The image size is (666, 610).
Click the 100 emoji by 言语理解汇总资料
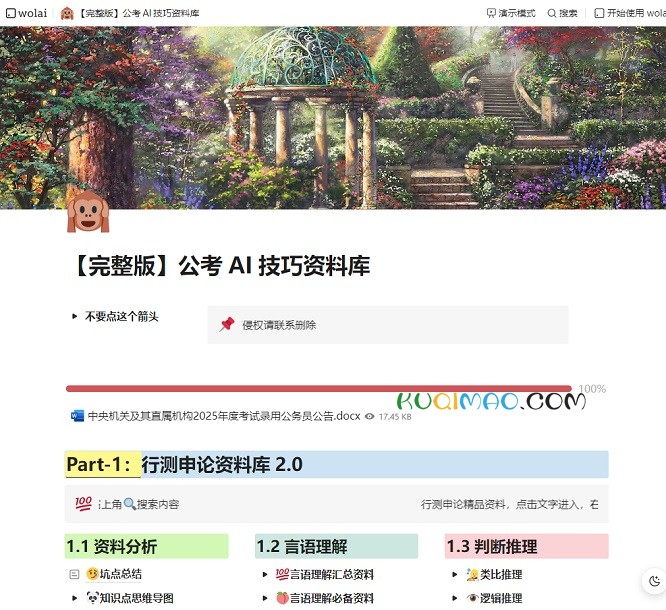282,574
